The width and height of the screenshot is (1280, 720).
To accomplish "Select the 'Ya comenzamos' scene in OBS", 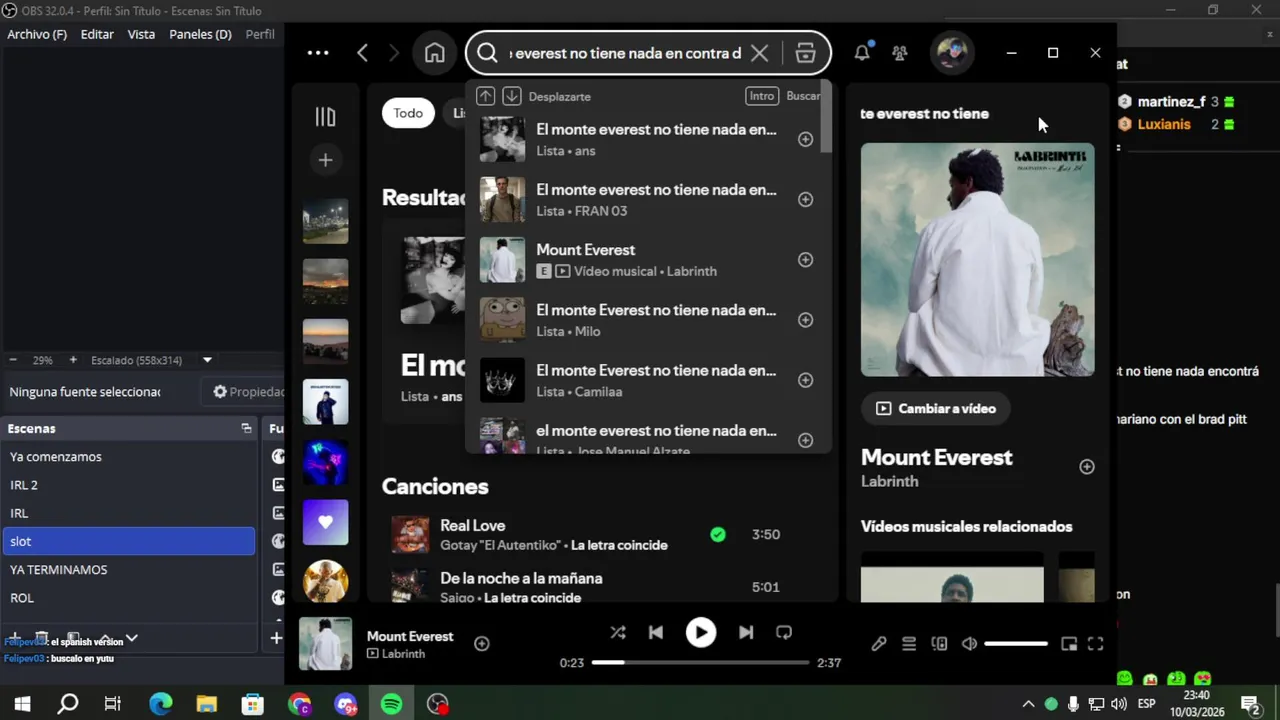I will [129, 457].
